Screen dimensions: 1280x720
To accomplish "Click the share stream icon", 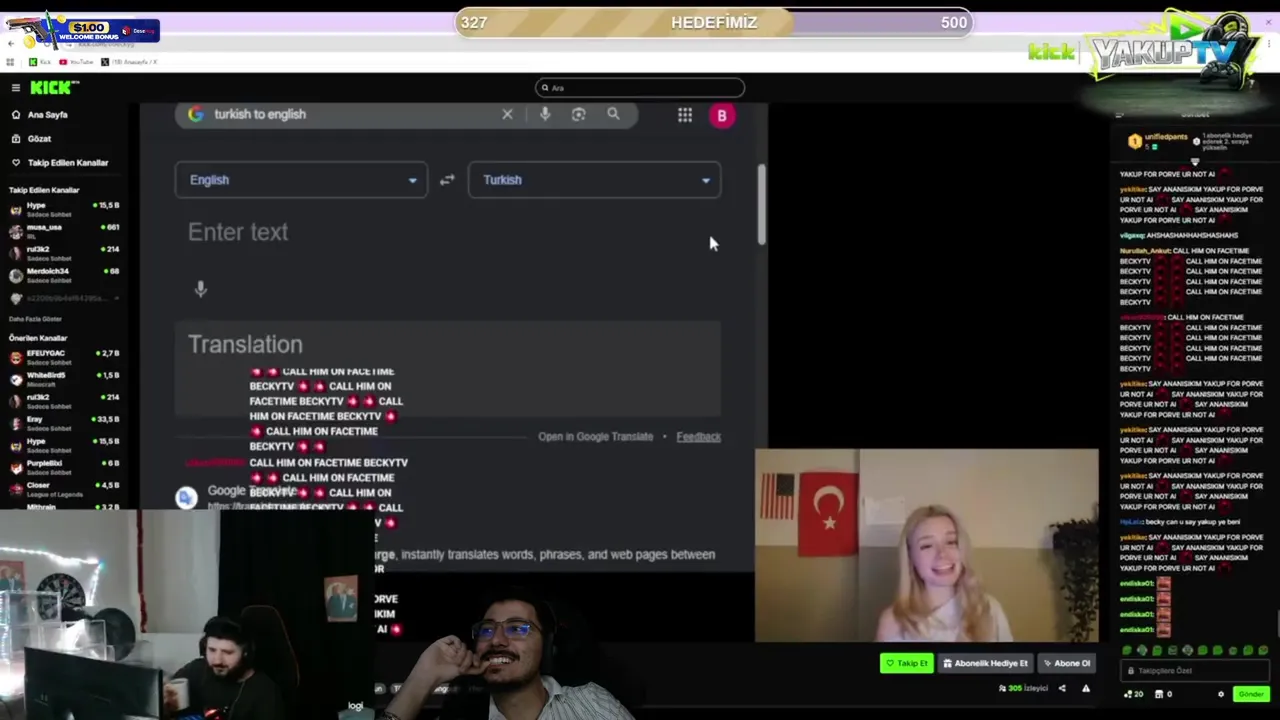I will coord(1062,688).
